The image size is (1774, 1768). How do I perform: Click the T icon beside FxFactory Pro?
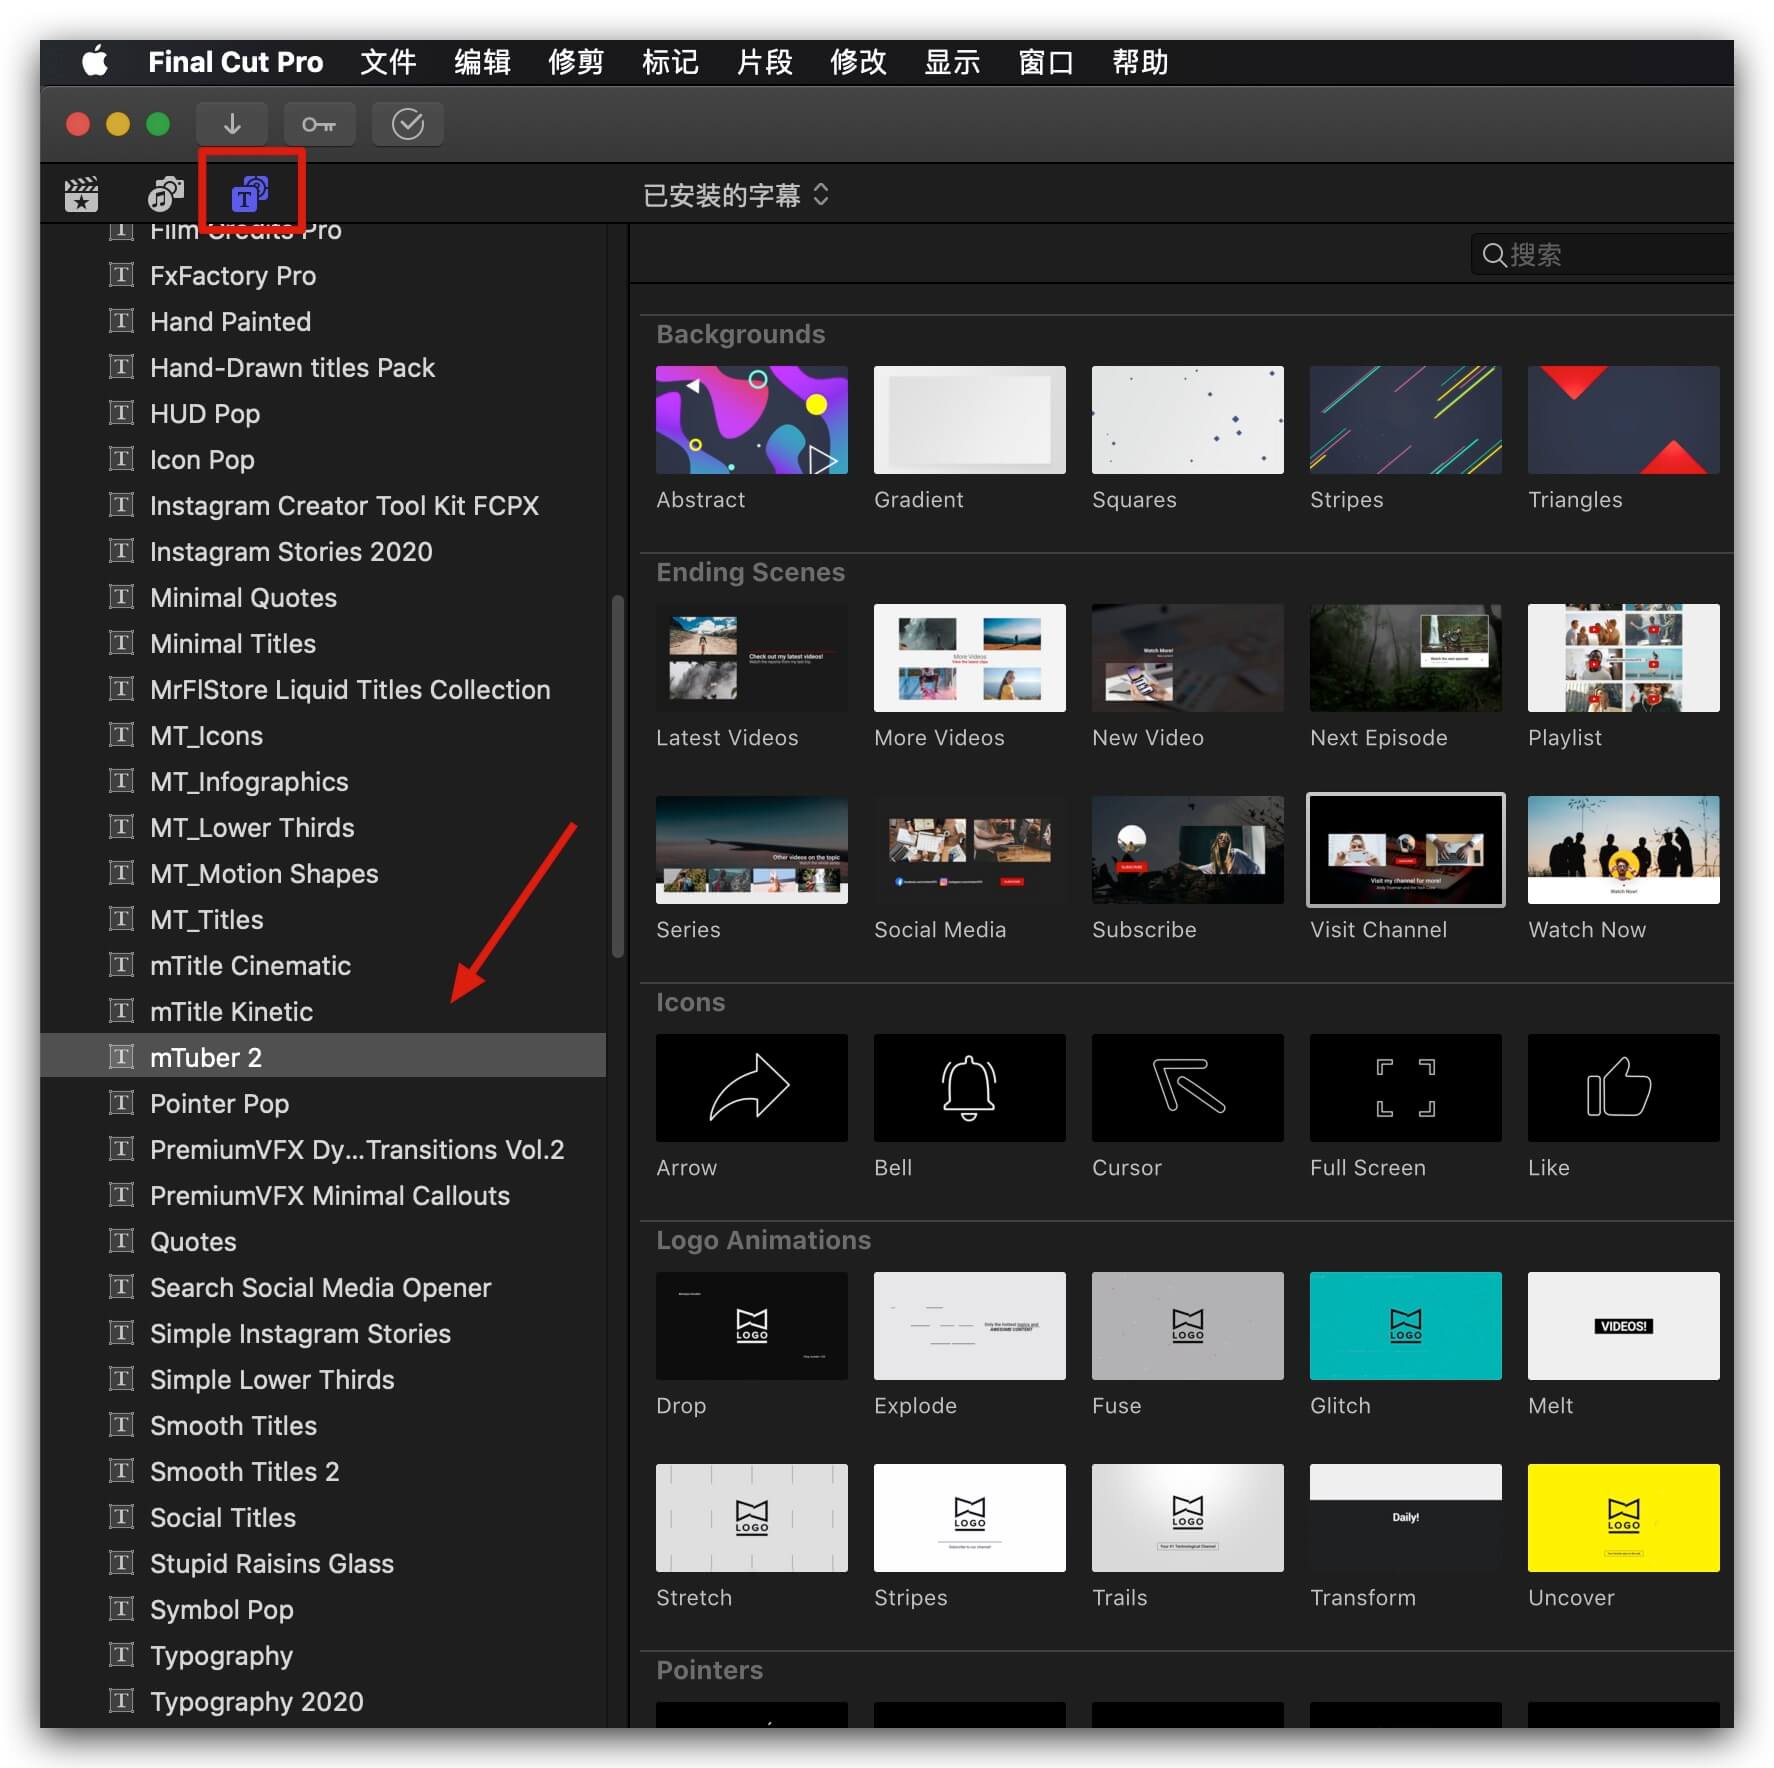[x=121, y=275]
